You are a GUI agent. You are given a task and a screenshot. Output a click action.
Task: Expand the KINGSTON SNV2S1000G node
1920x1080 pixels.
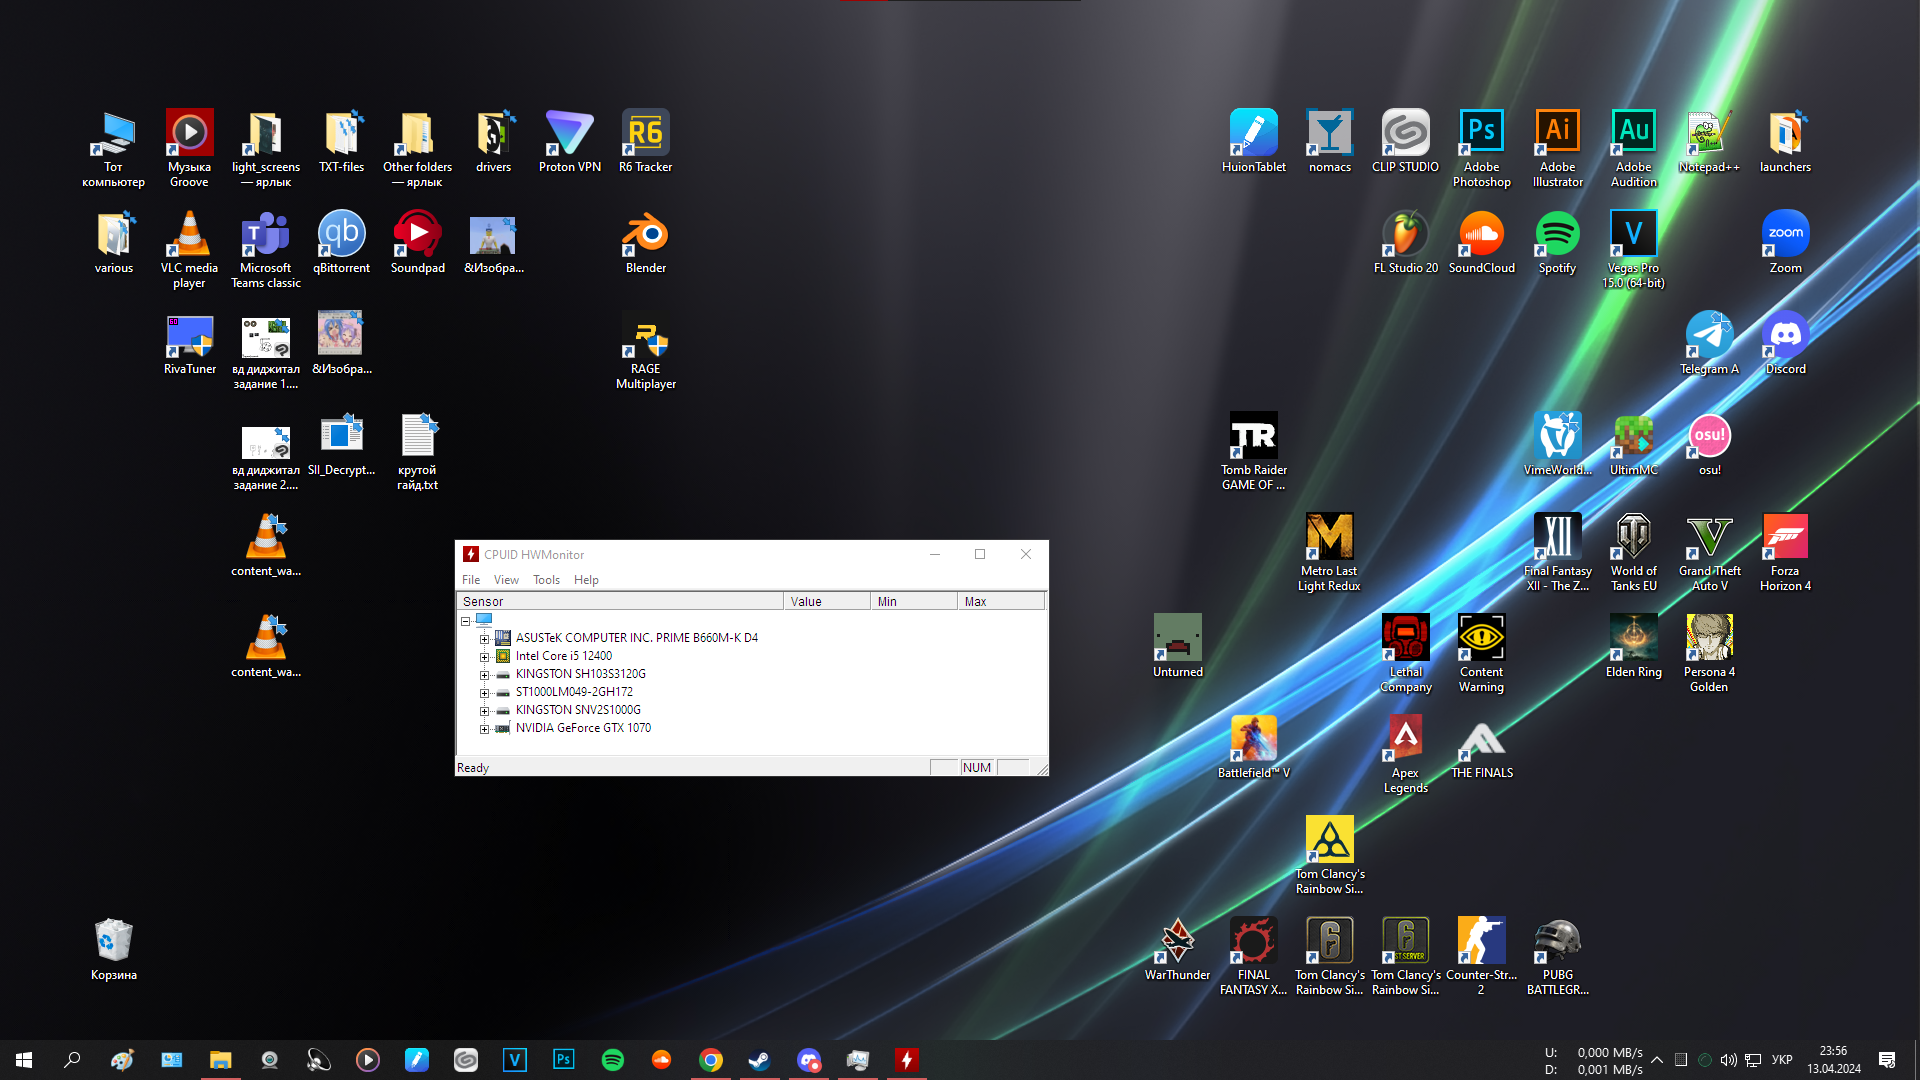[x=484, y=711]
